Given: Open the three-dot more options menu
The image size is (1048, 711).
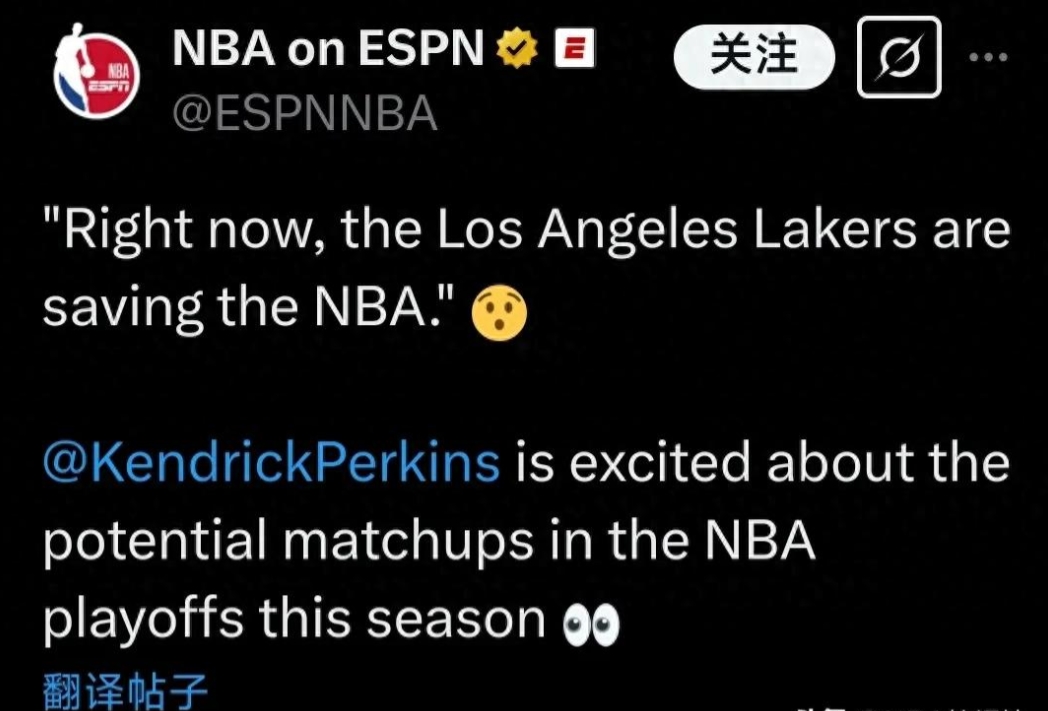Looking at the screenshot, I should [x=989, y=57].
